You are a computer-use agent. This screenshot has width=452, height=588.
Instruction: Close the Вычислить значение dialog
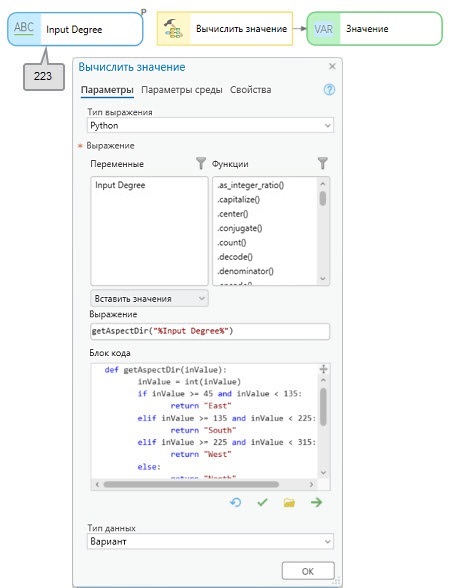click(x=332, y=66)
